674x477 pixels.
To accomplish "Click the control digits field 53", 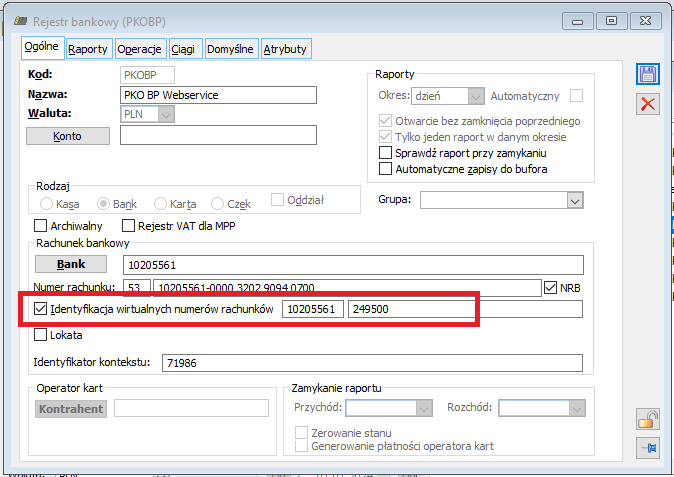I will pos(137,287).
